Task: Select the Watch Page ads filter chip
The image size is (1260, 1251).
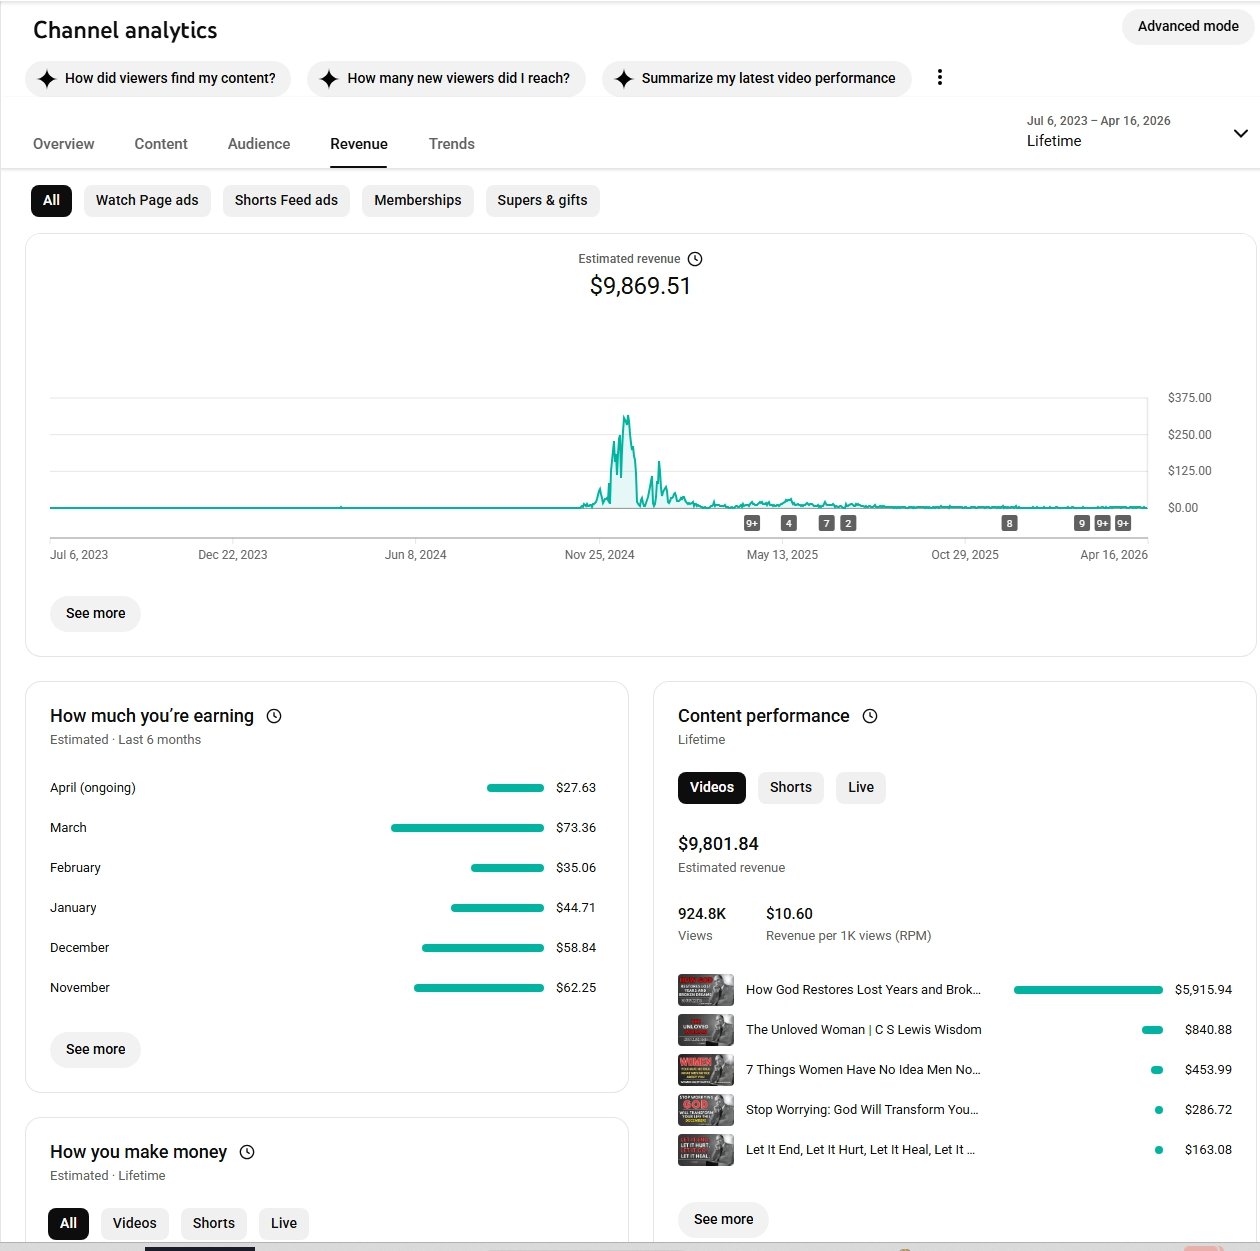Action: pos(147,201)
